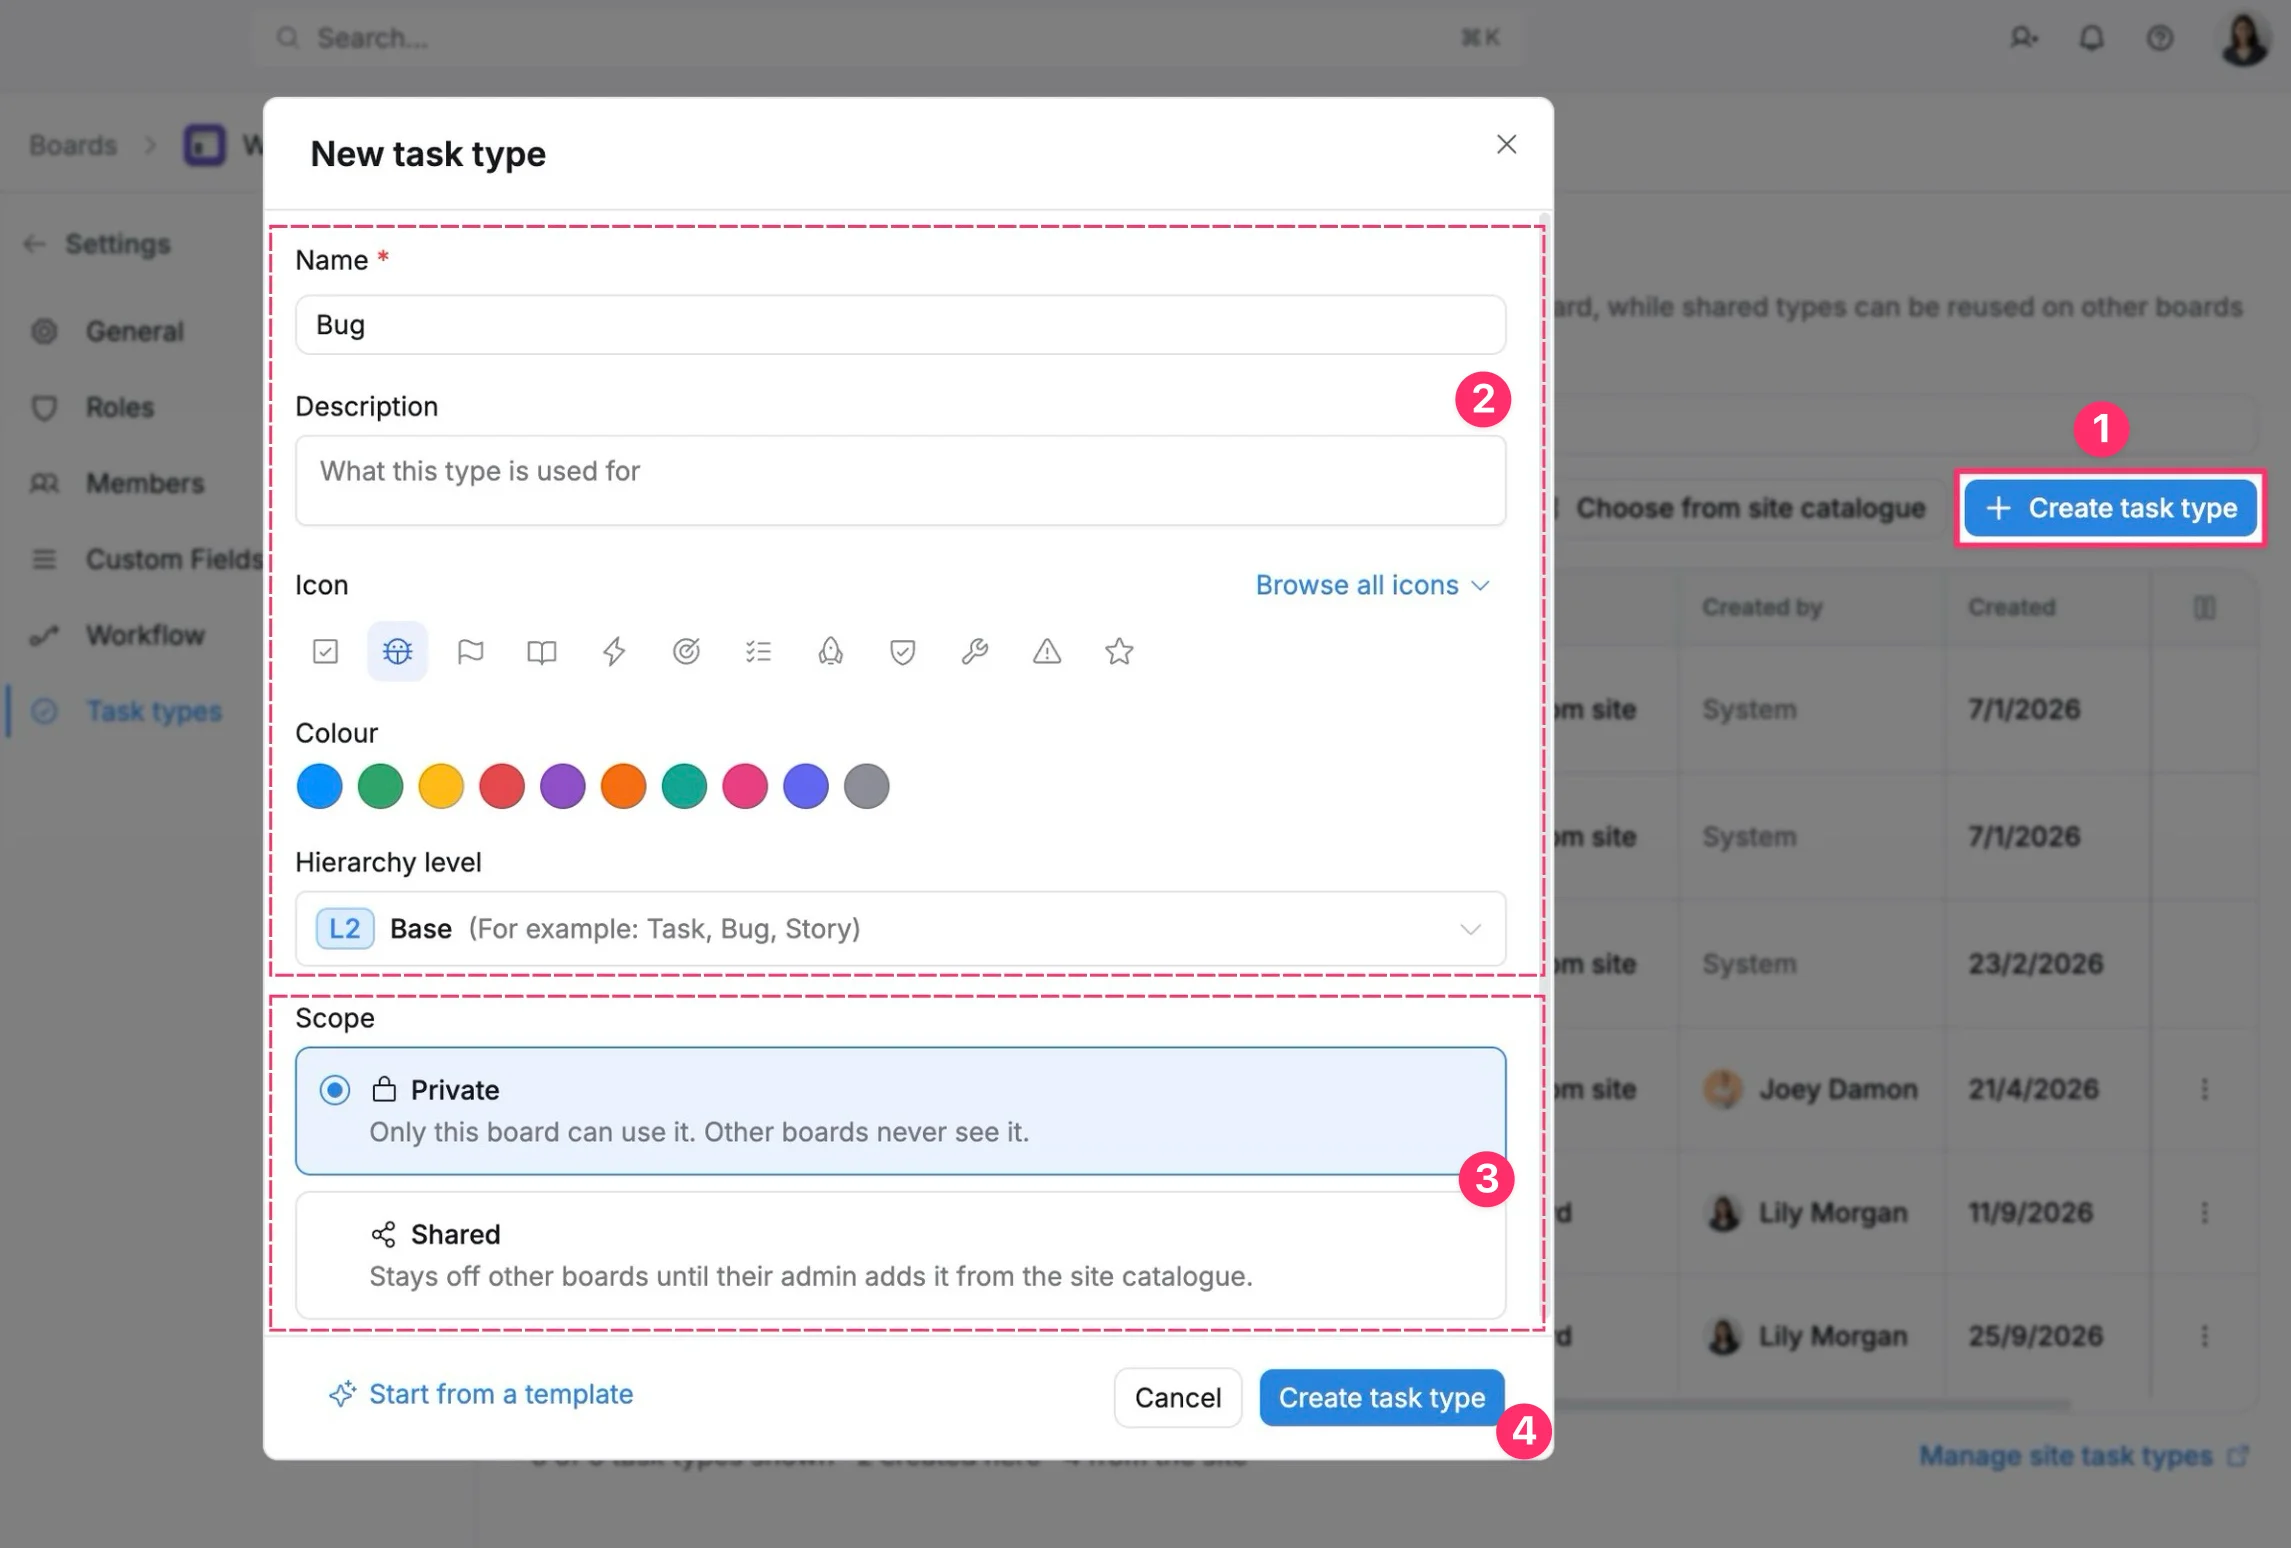Select the warning triangle icon
The width and height of the screenshot is (2291, 1548).
pos(1047,652)
